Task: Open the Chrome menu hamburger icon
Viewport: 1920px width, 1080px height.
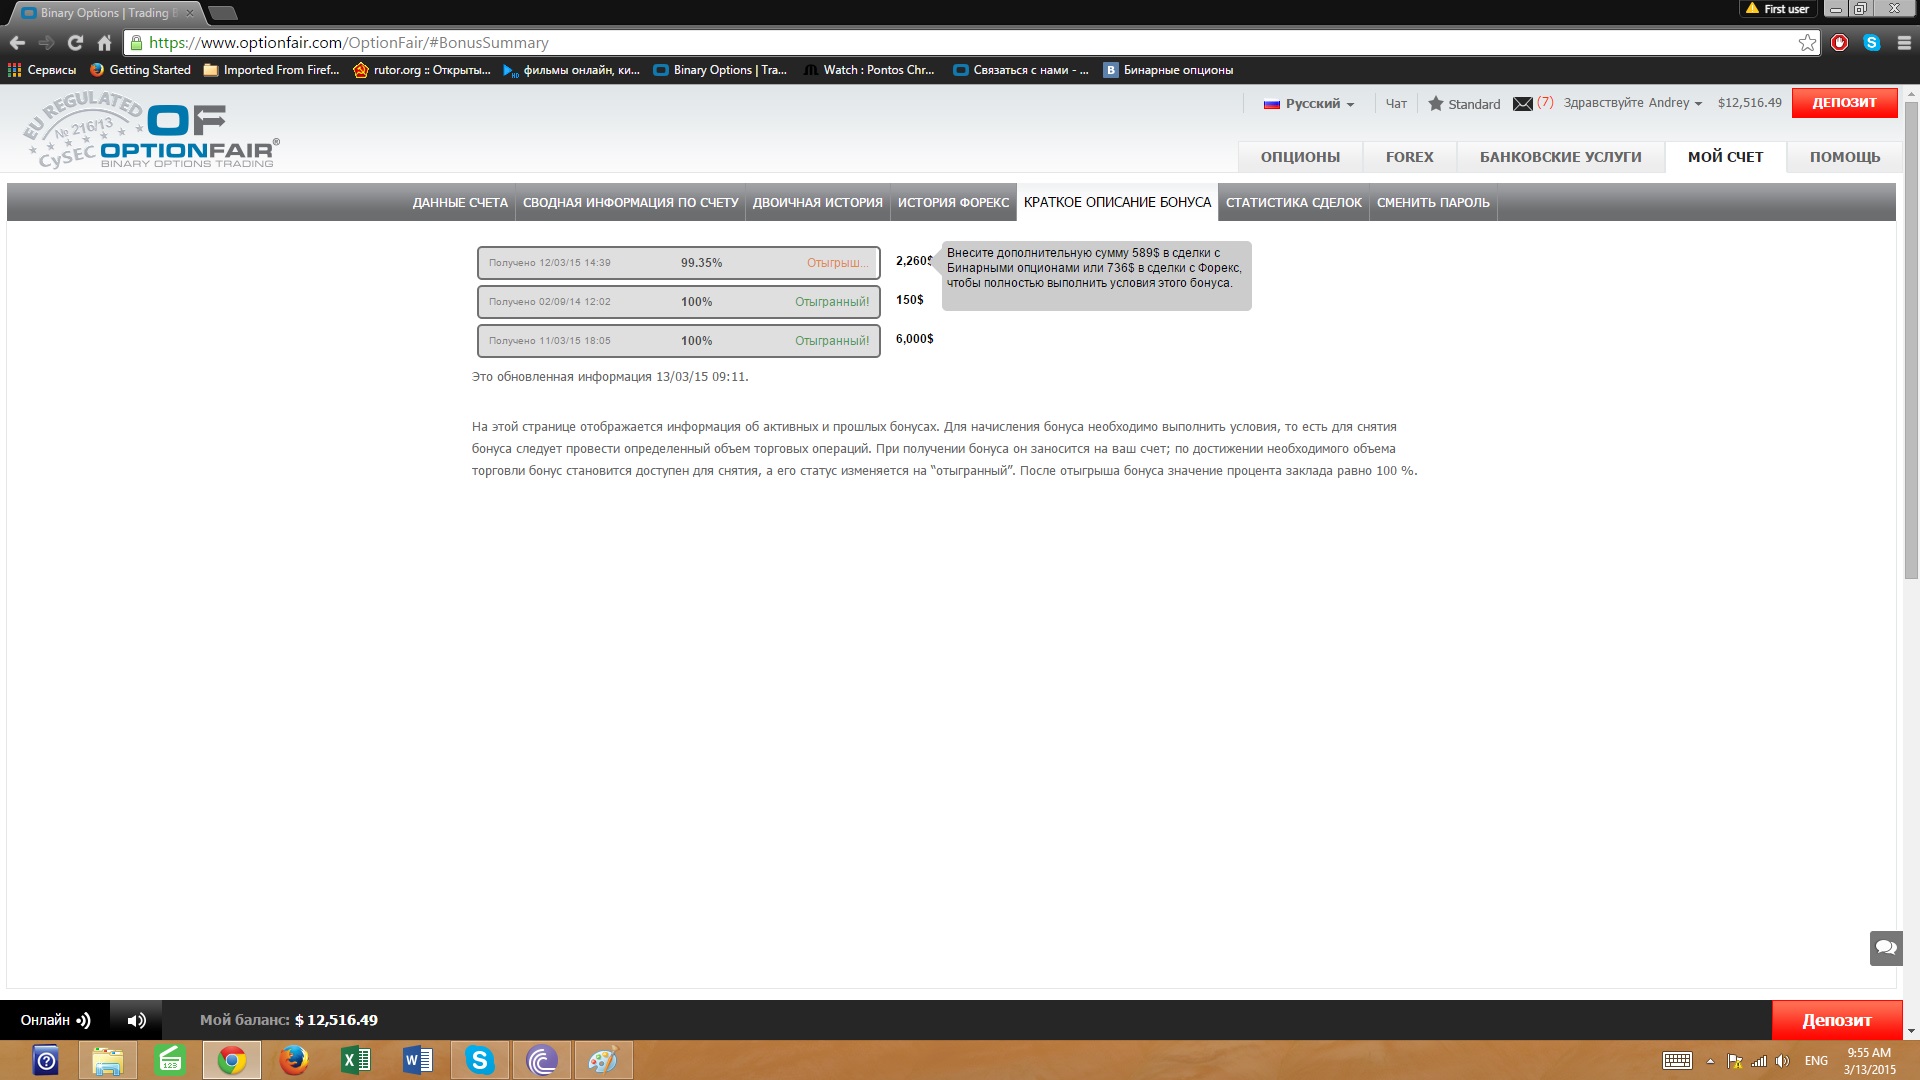Action: point(1904,43)
